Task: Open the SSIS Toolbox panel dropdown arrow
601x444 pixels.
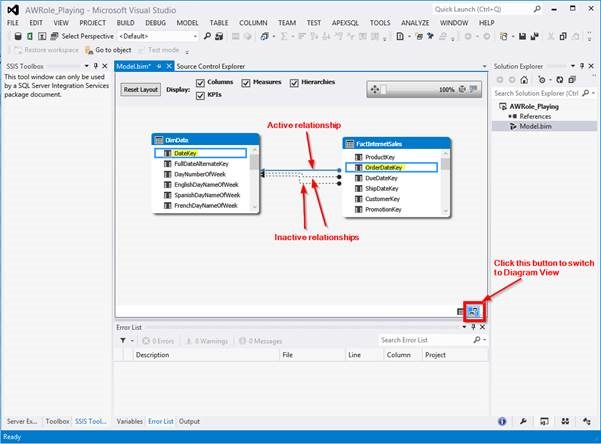Action: (x=87, y=66)
